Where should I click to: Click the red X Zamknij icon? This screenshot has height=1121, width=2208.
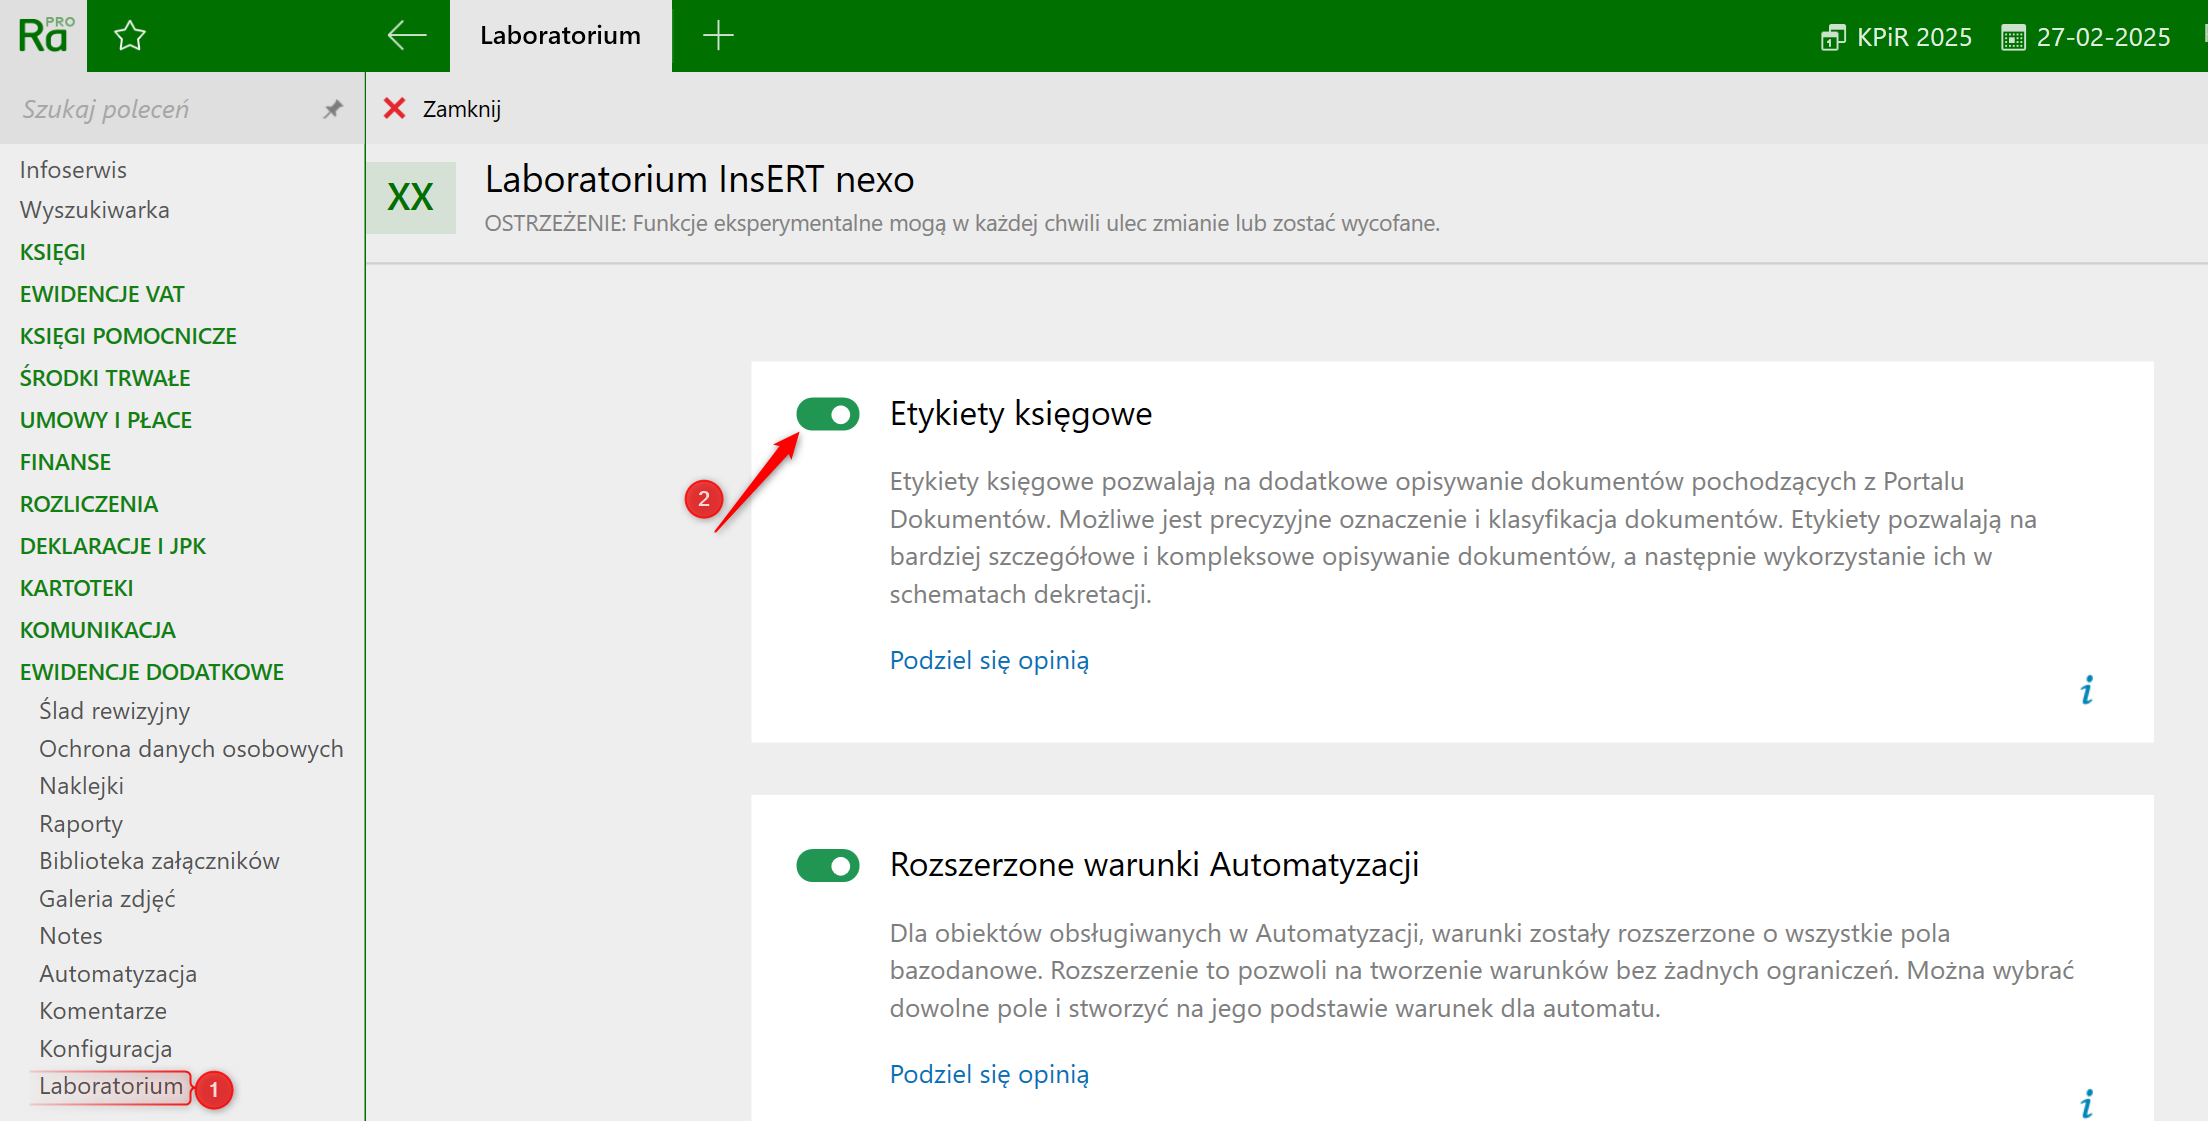click(395, 108)
